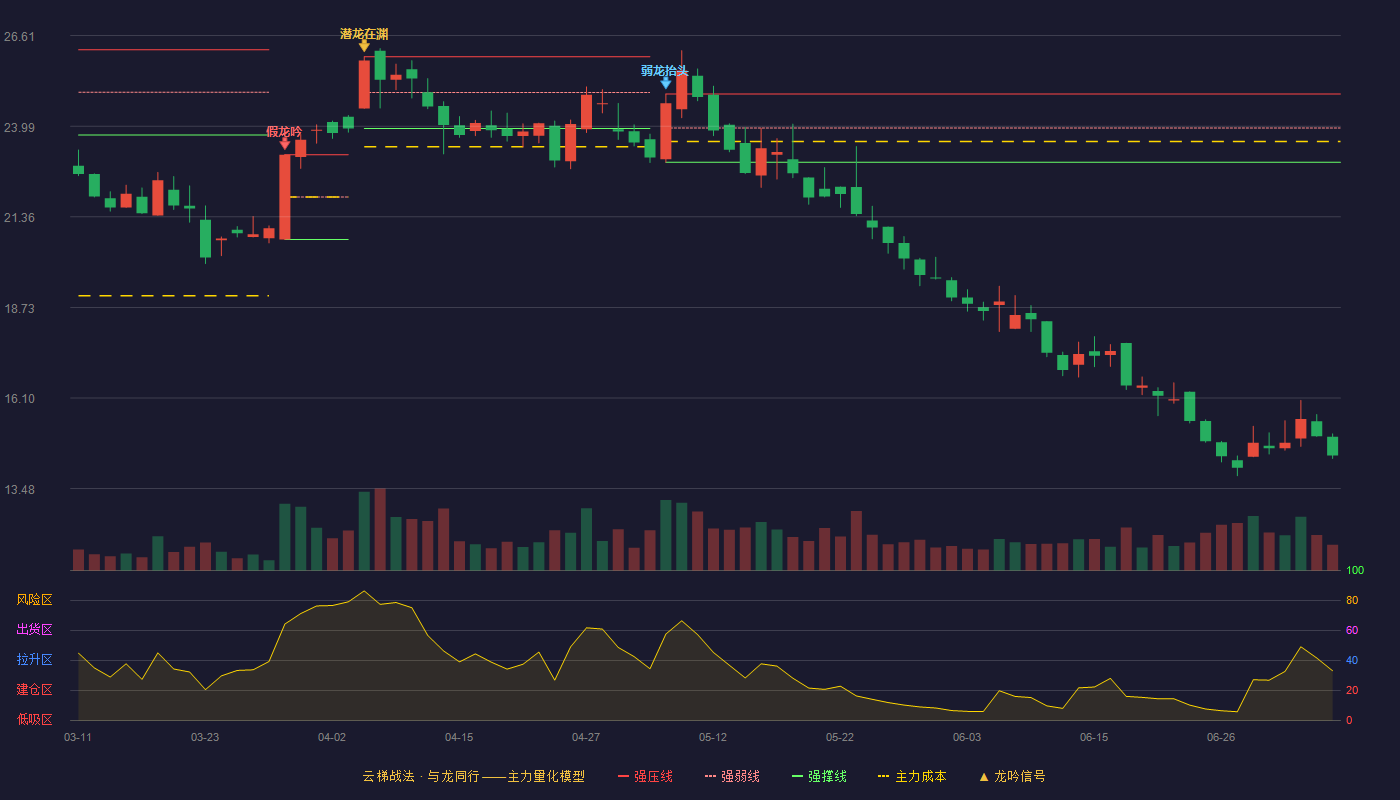This screenshot has height=800, width=1400.
Task: Click the 04-27 date axis label
Action: pyautogui.click(x=586, y=737)
